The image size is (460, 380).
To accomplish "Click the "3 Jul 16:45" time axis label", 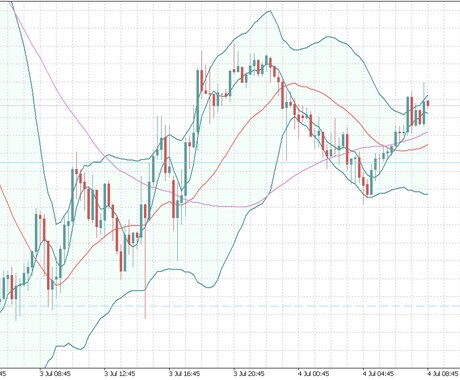I will [x=184, y=374].
